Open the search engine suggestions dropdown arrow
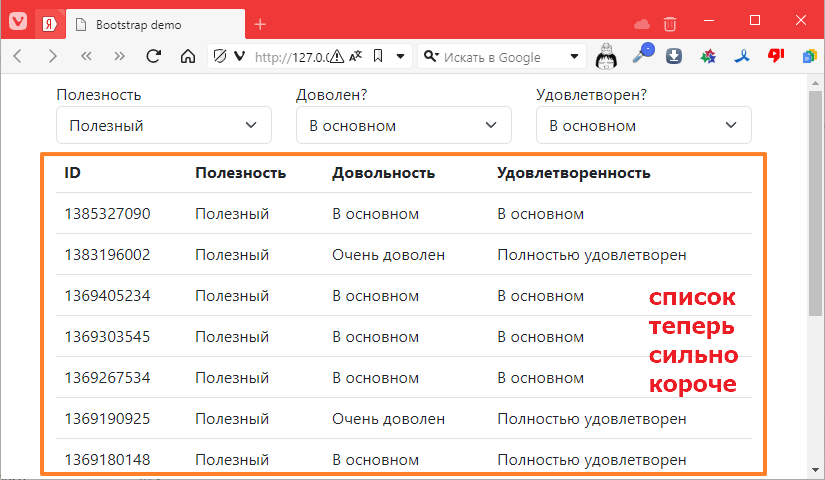This screenshot has width=825, height=480. 575,57
